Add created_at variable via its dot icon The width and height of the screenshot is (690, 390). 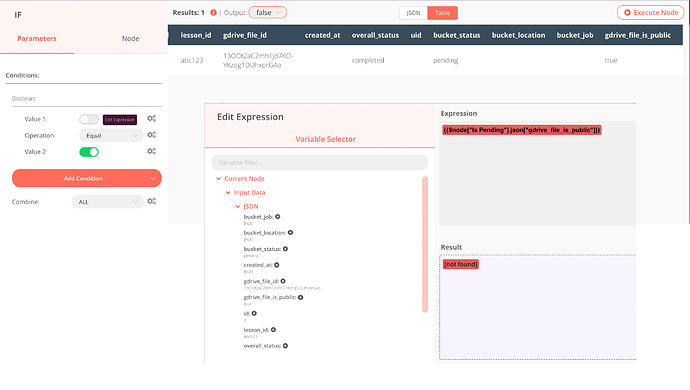277,265
